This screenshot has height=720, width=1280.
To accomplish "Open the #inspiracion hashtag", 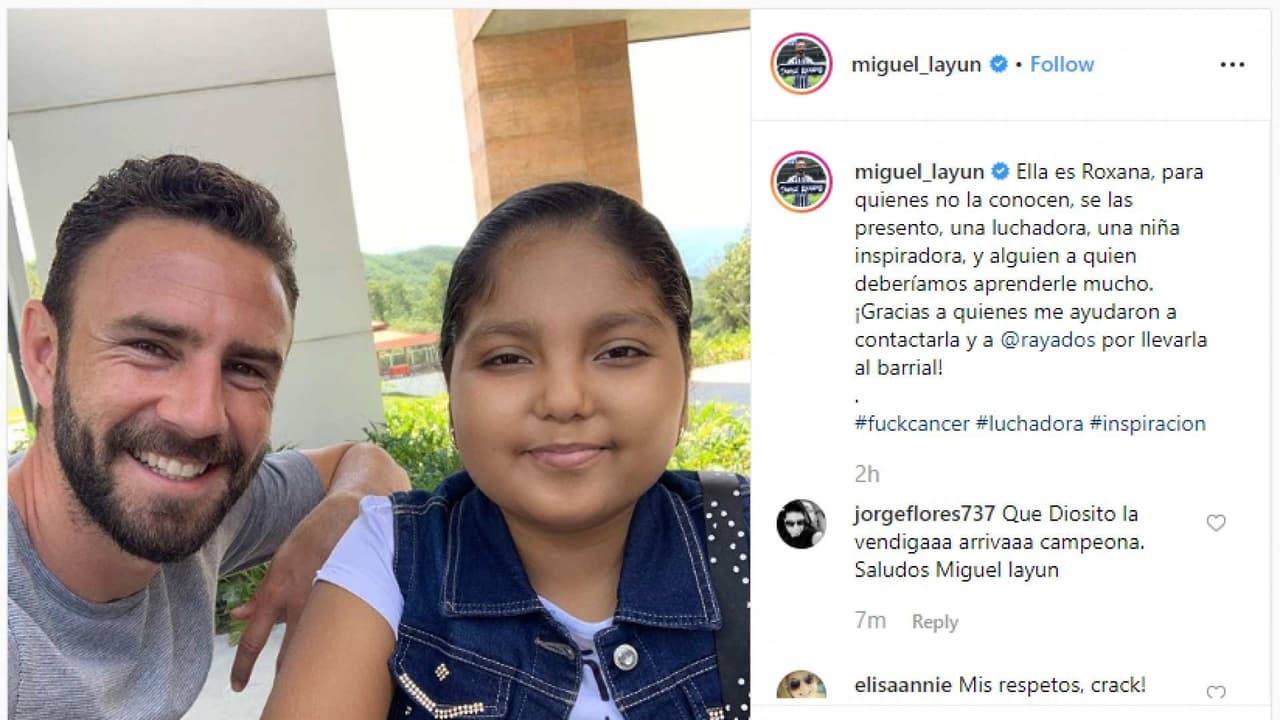I will (1148, 423).
